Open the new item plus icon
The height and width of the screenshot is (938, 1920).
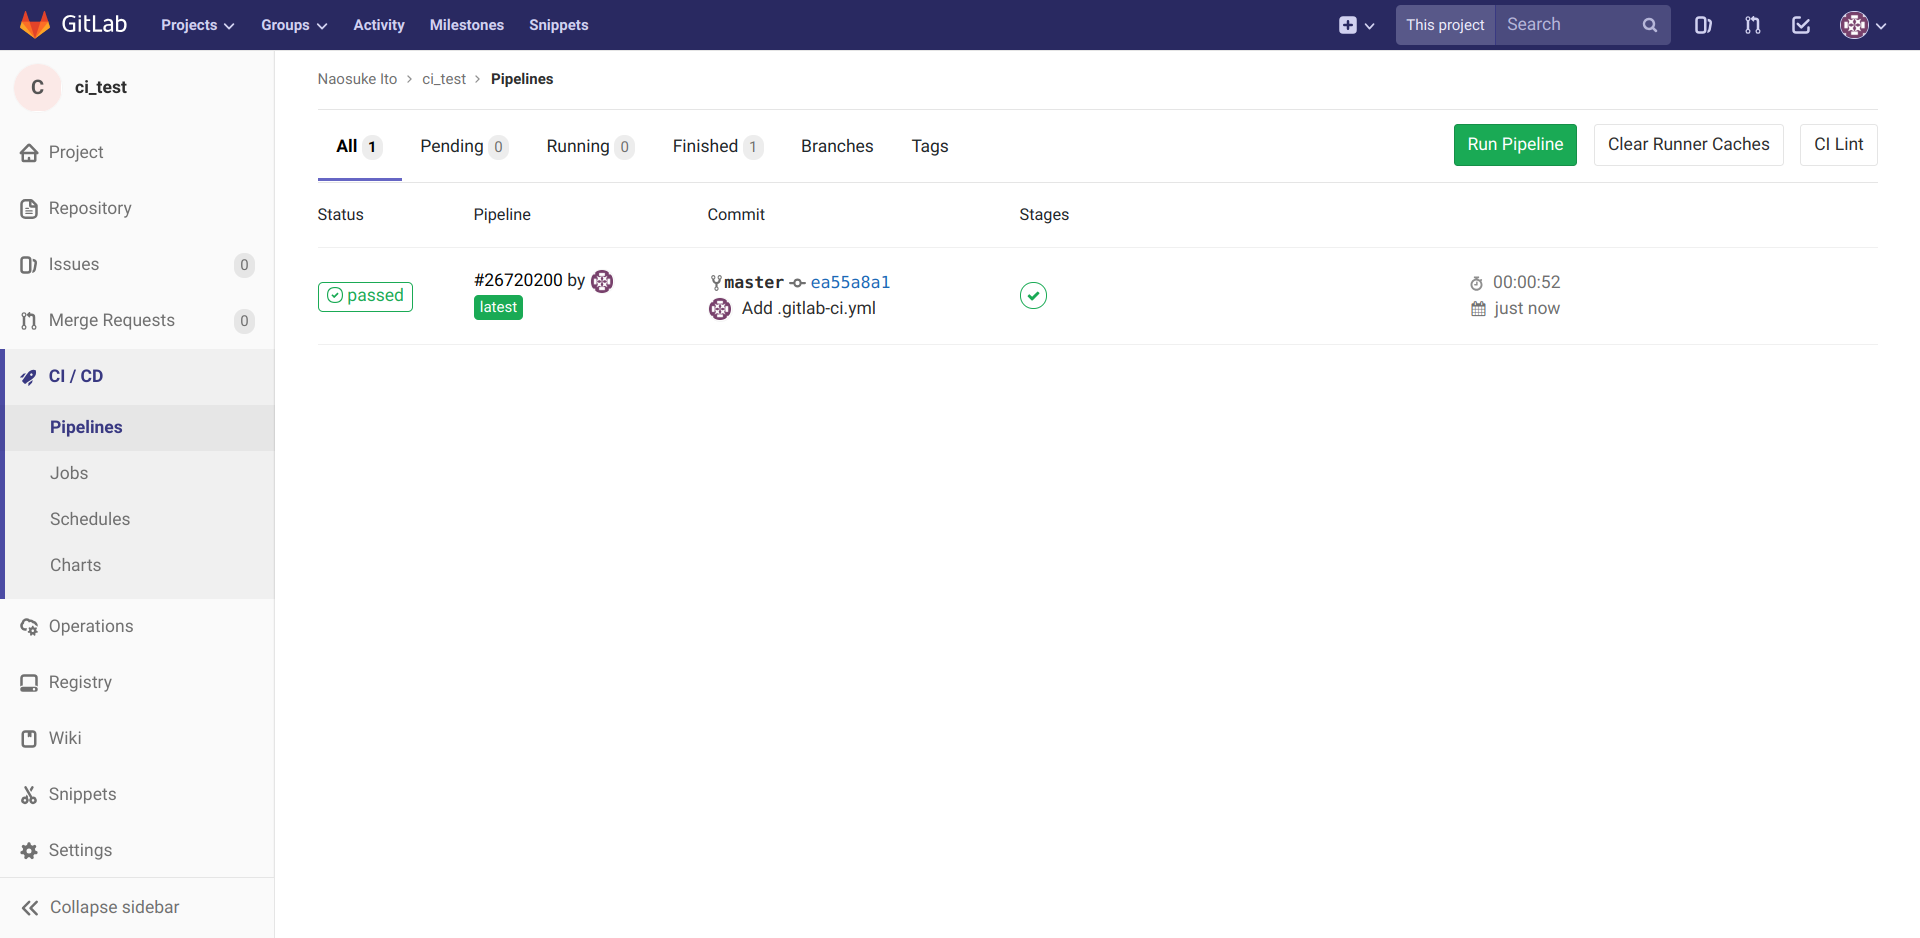pos(1348,25)
